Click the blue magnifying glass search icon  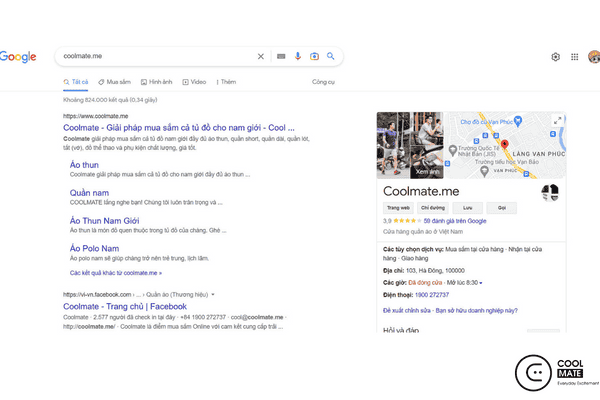[x=331, y=56]
